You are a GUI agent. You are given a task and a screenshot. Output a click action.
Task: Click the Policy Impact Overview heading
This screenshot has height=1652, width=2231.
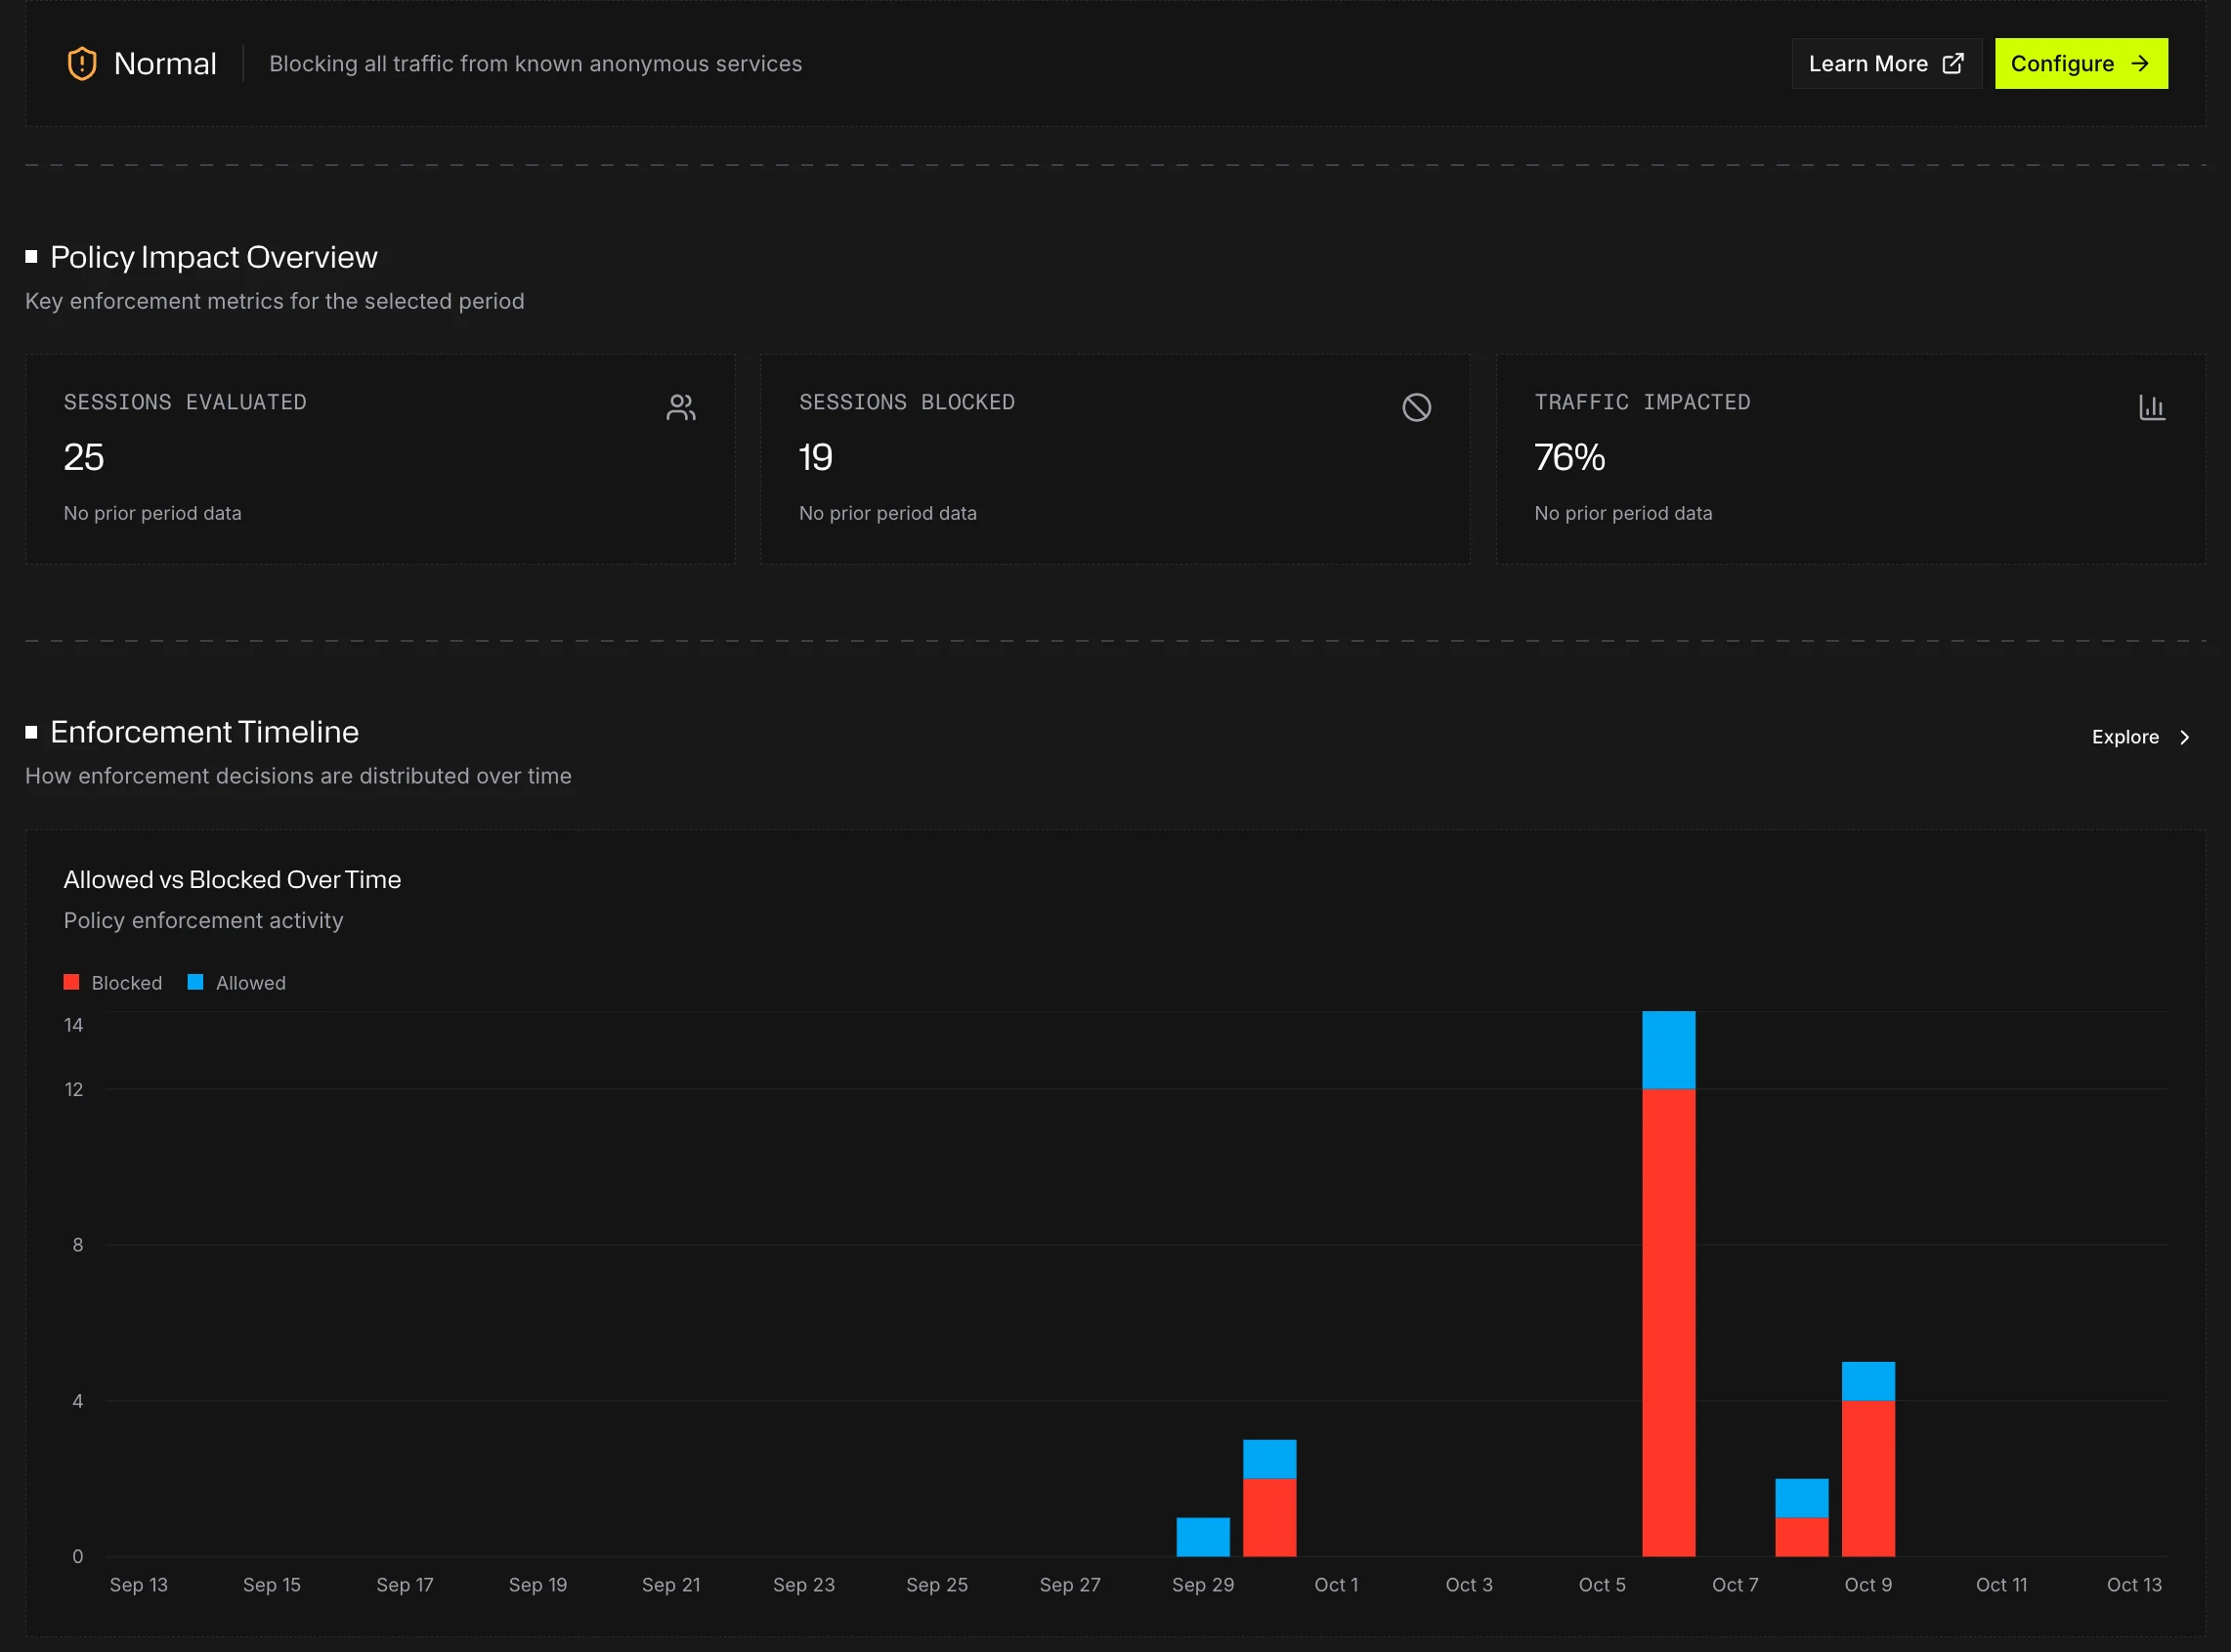click(x=214, y=257)
